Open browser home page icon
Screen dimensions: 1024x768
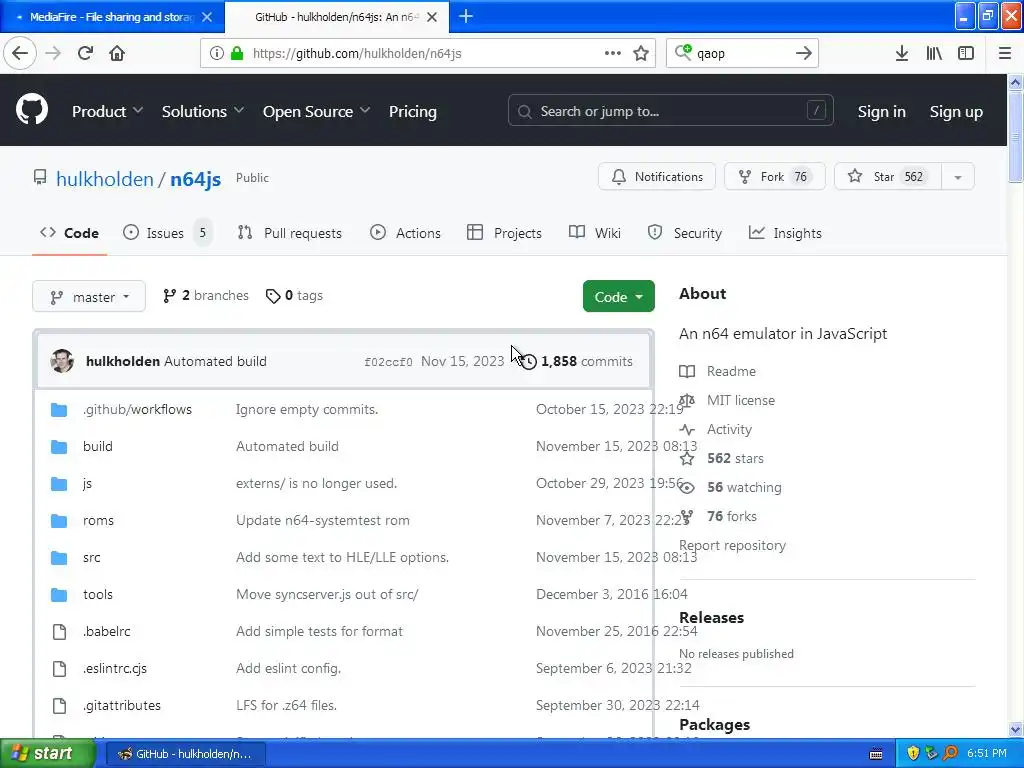click(x=117, y=53)
